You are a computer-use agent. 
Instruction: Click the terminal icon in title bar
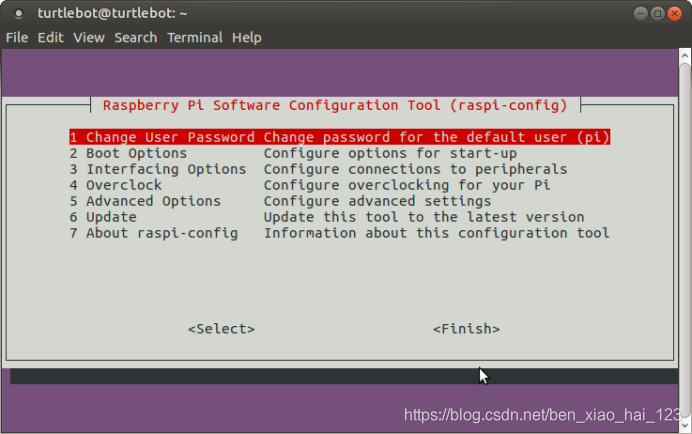[x=18, y=14]
